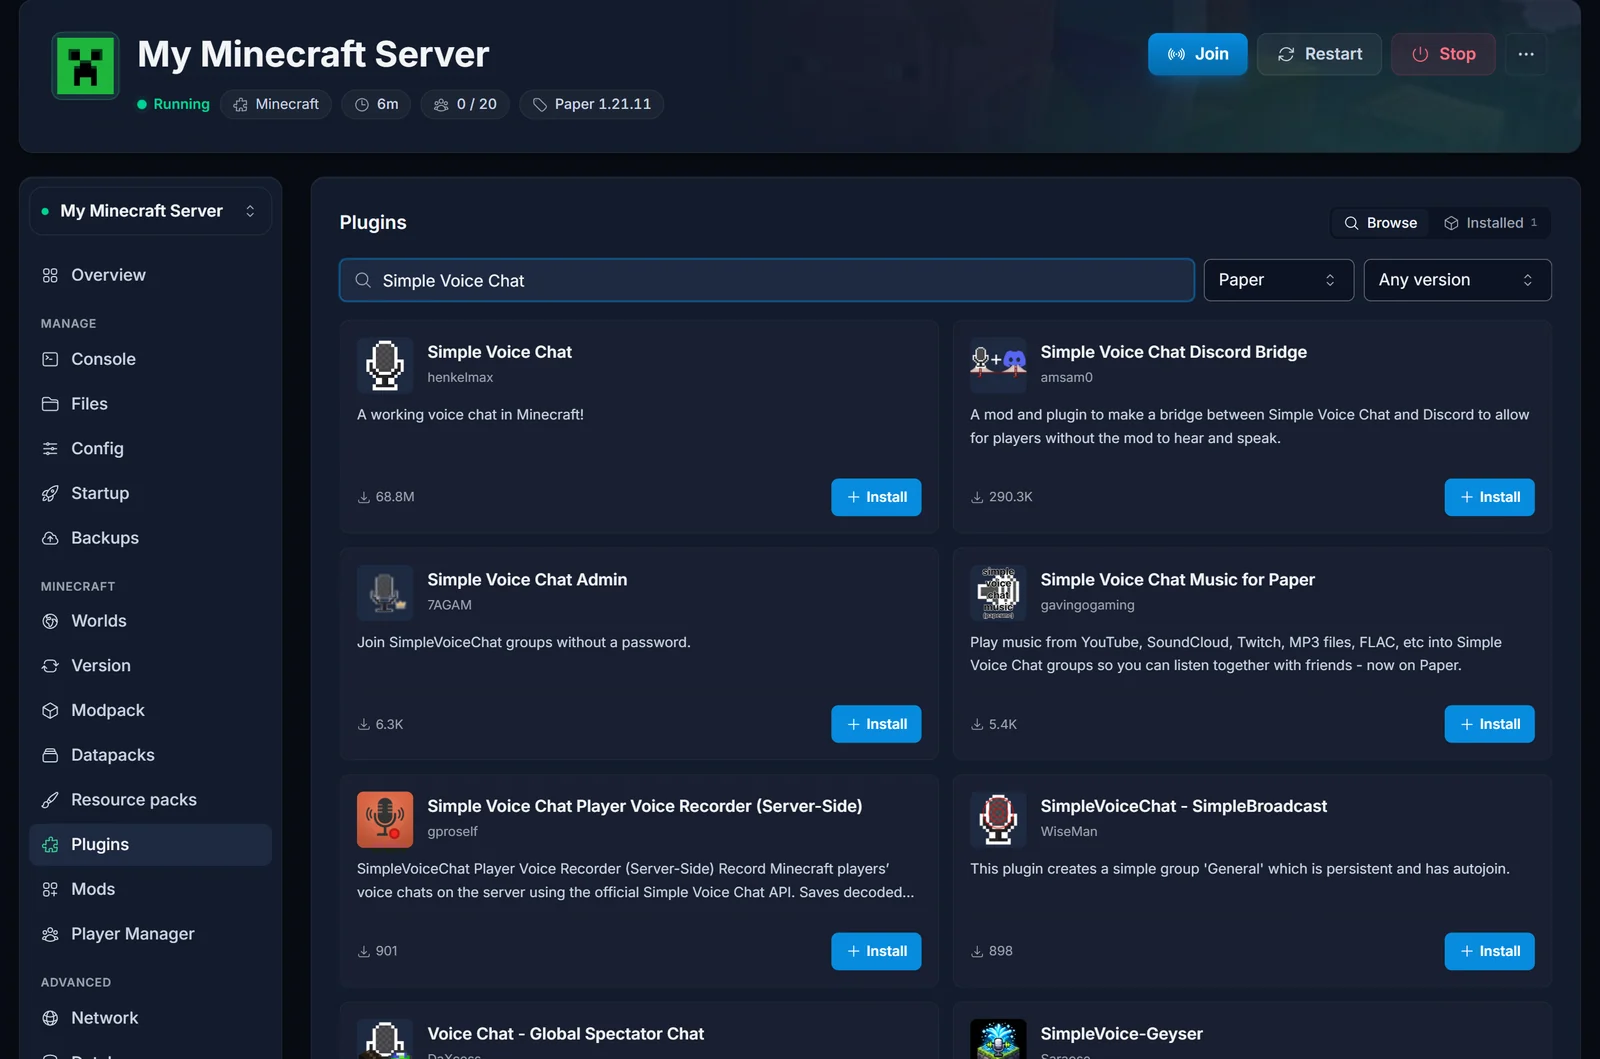The width and height of the screenshot is (1600, 1059).
Task: Install SimpleVoiceChat - SimpleBroadcast
Action: (x=1489, y=951)
